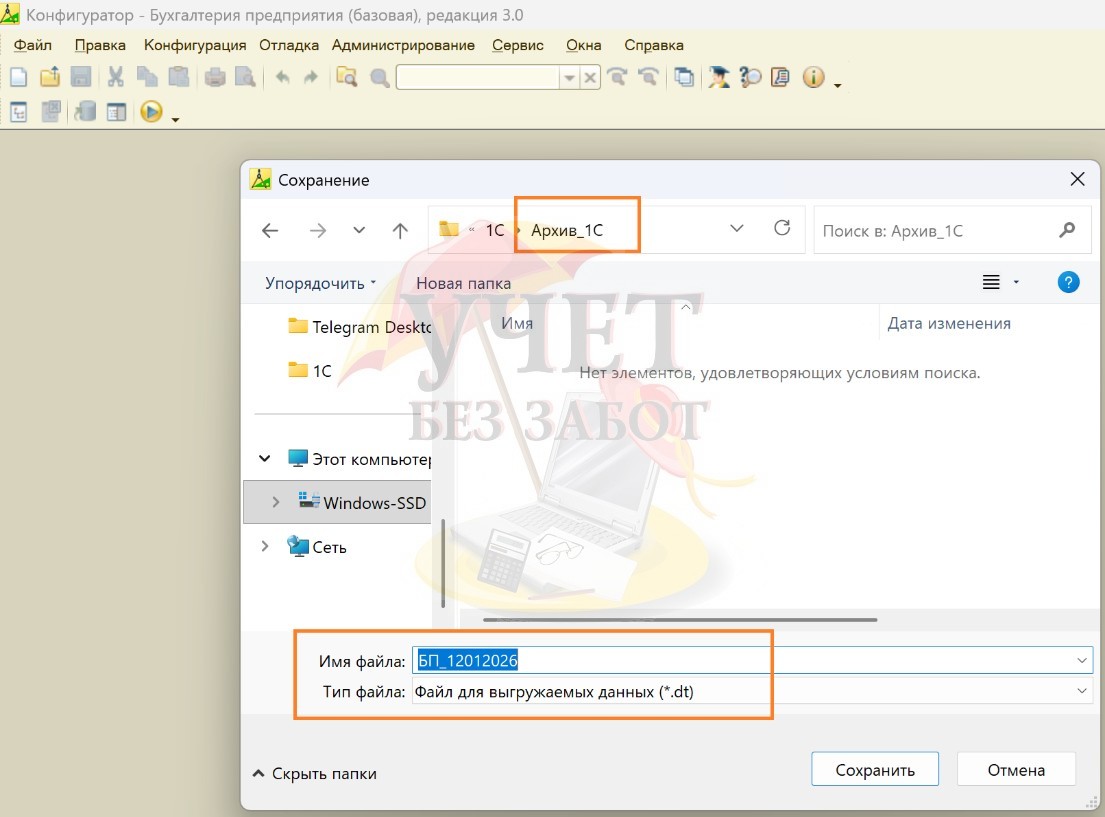Open the Тип файла dropdown
1105x817 pixels.
click(x=1082, y=691)
